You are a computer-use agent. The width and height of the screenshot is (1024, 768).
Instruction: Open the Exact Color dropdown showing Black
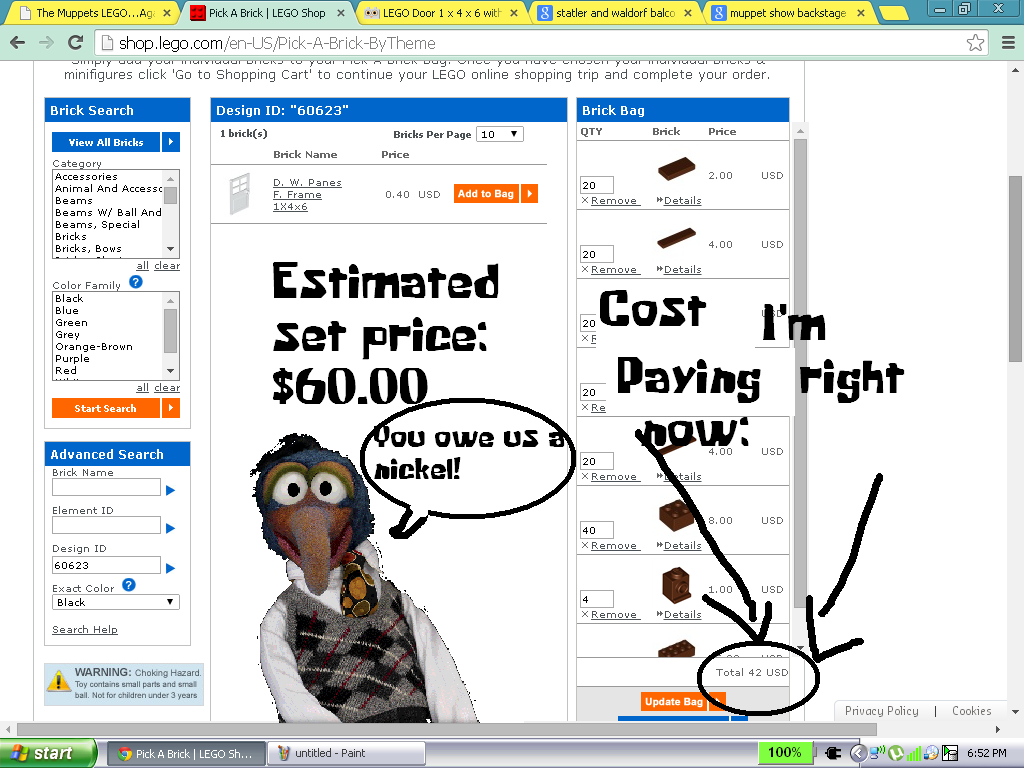click(116, 602)
